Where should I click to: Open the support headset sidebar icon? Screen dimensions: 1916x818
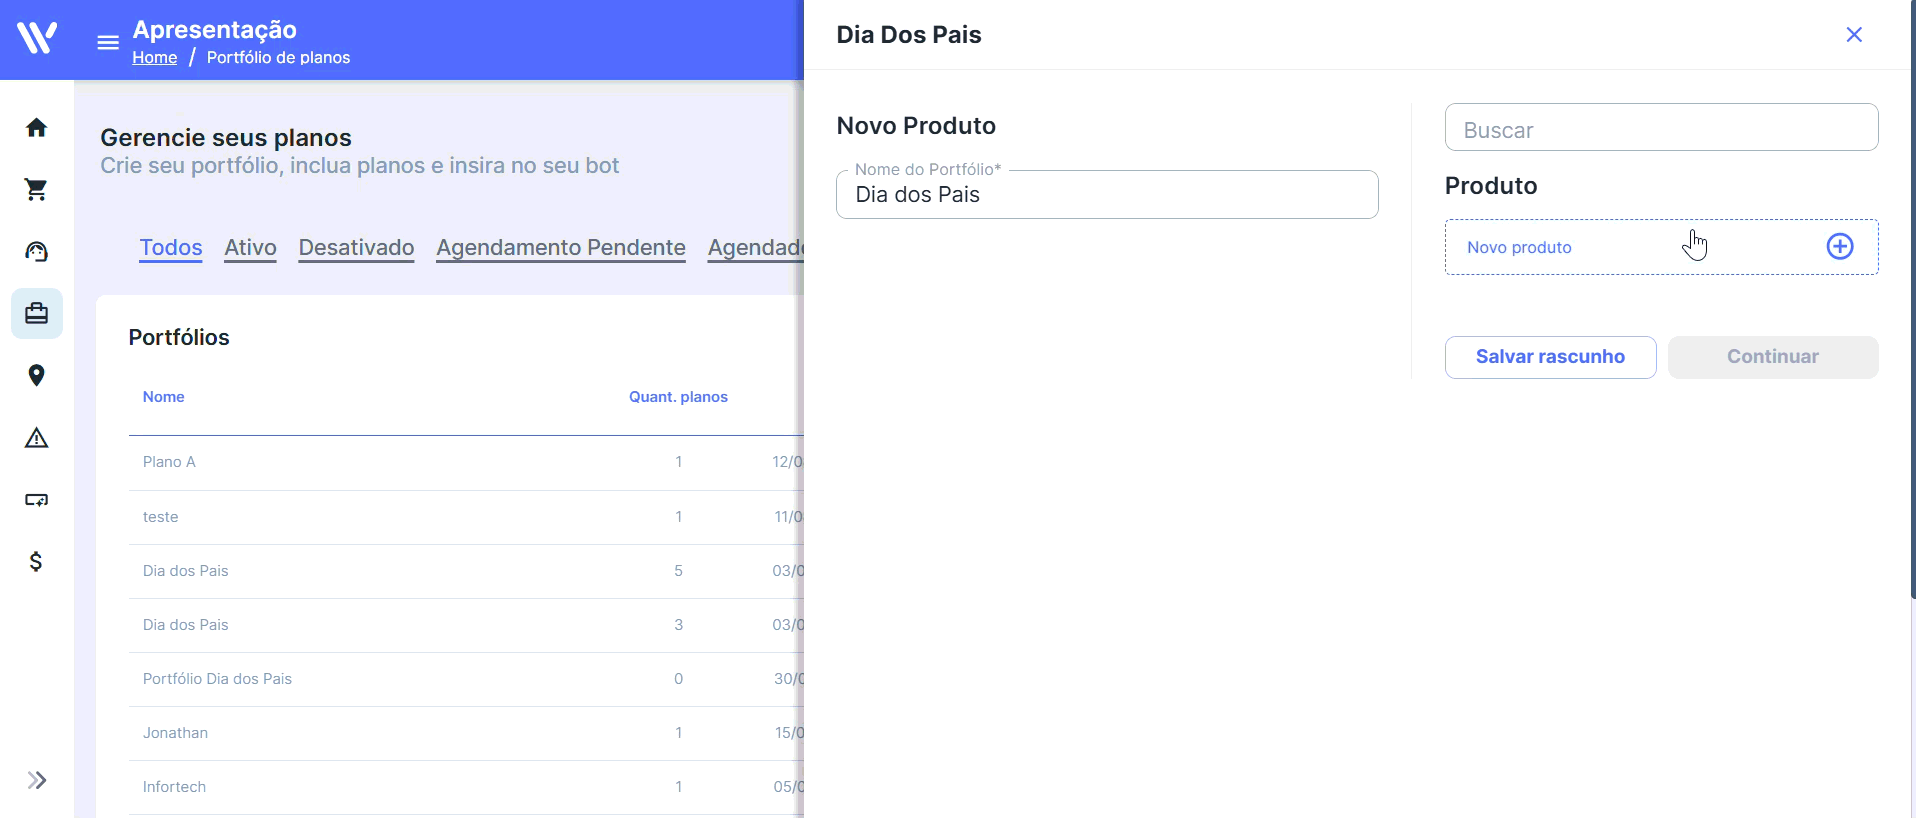click(x=37, y=252)
